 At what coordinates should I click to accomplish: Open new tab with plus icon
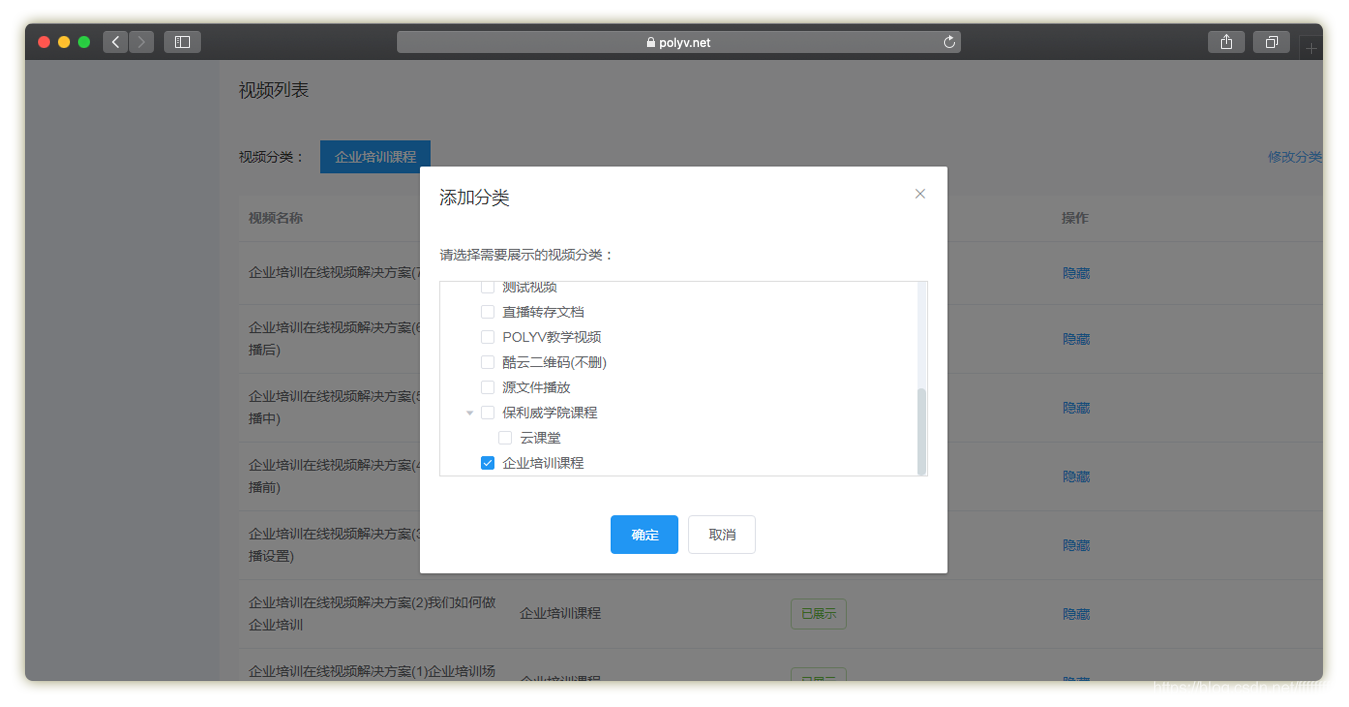pyautogui.click(x=1312, y=48)
